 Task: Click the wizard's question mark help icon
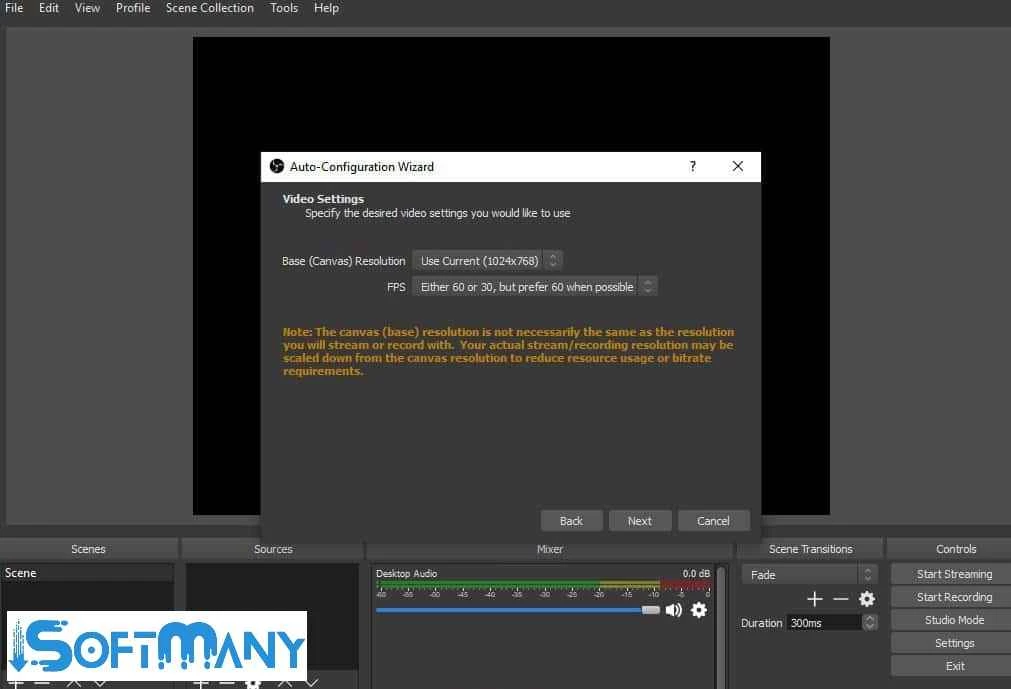click(x=693, y=167)
